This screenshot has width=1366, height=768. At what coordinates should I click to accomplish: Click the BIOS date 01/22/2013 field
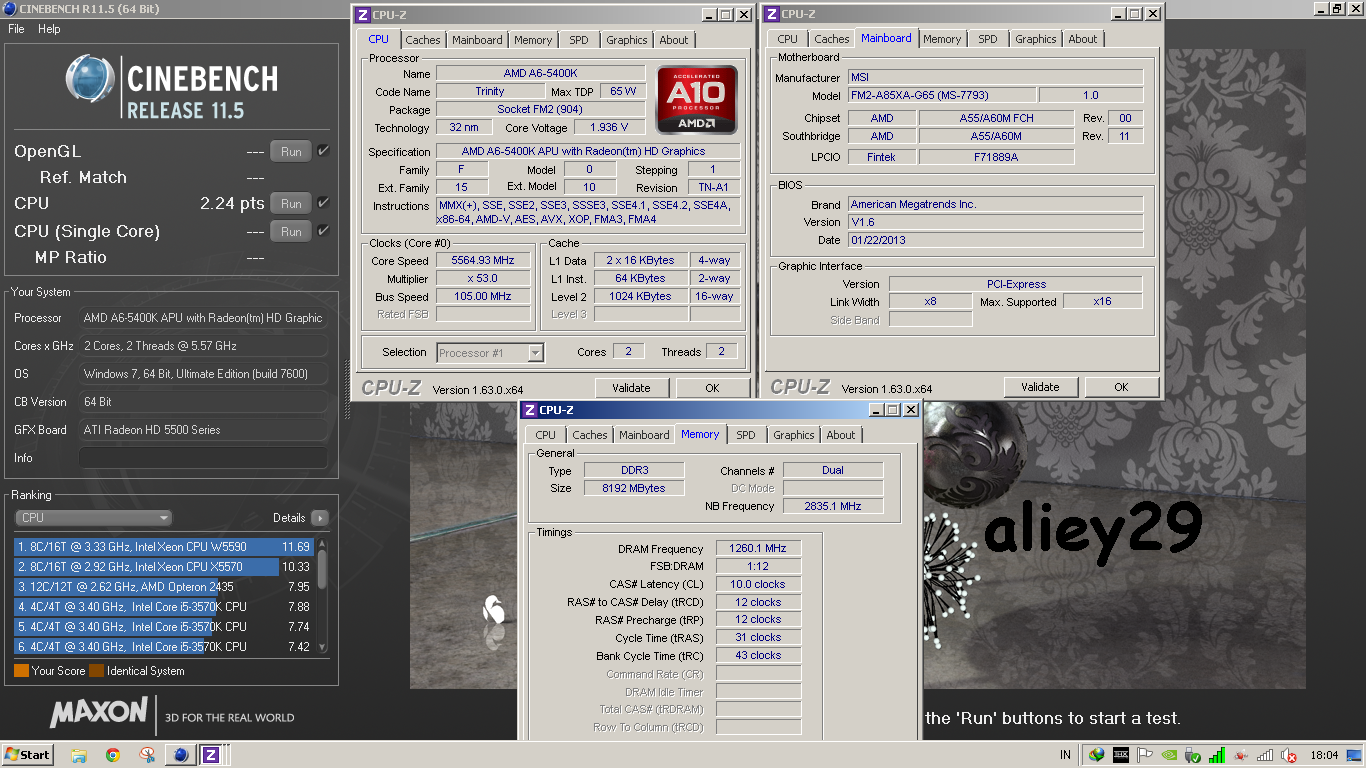click(x=995, y=241)
